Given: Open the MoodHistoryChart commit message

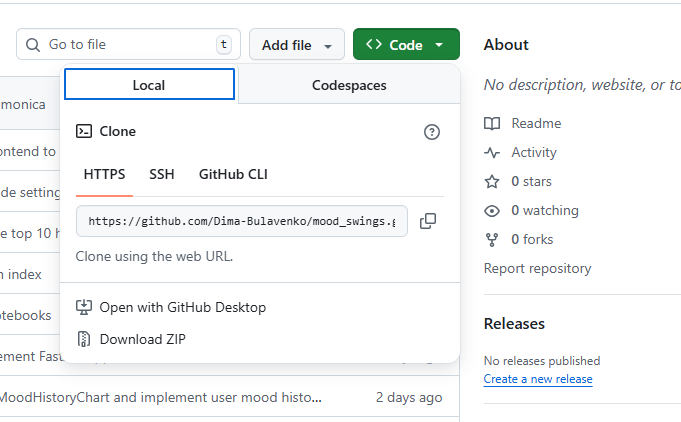Looking at the screenshot, I should coord(161,397).
